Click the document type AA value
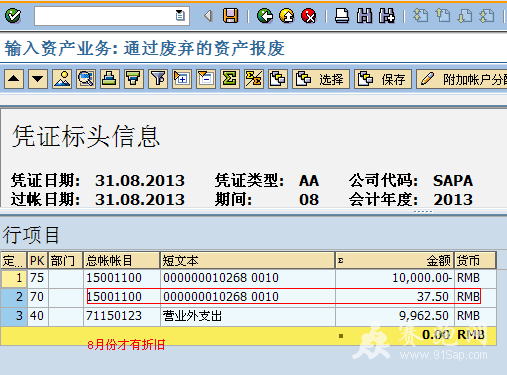Image resolution: width=507 pixels, height=375 pixels. pyautogui.click(x=309, y=181)
